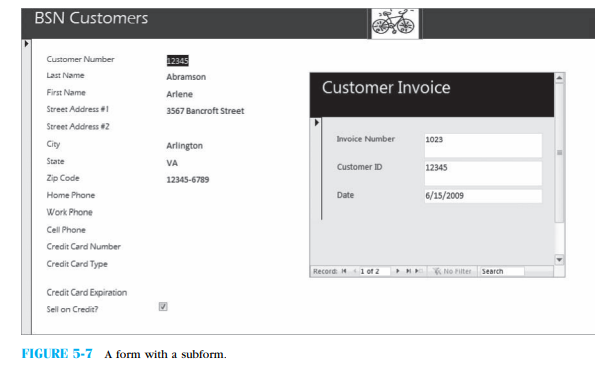Click the Invoice Number label in subform
Image resolution: width=605 pixels, height=369 pixels.
(365, 139)
